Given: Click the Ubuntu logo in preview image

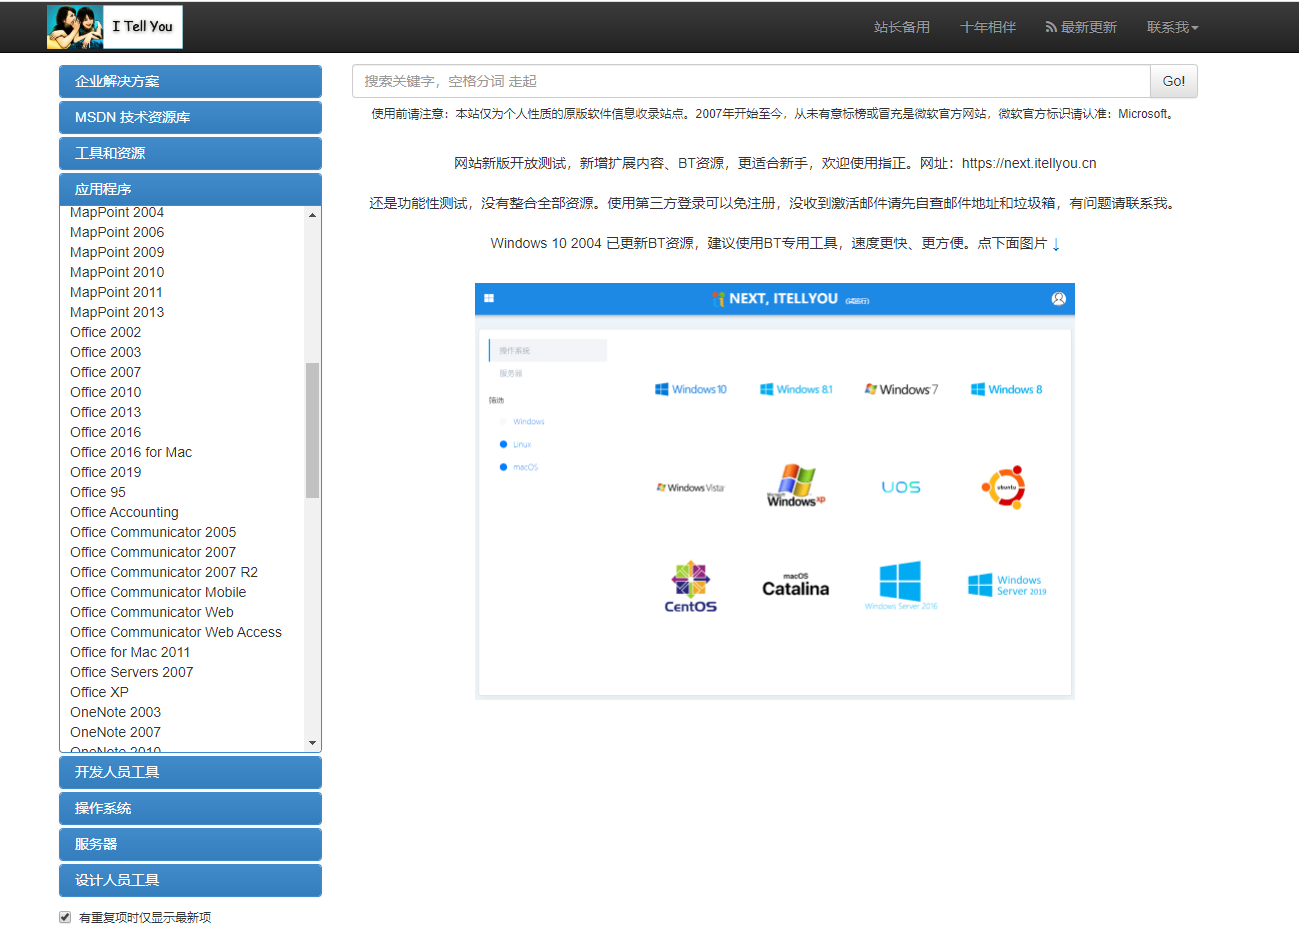Looking at the screenshot, I should click(x=1004, y=487).
